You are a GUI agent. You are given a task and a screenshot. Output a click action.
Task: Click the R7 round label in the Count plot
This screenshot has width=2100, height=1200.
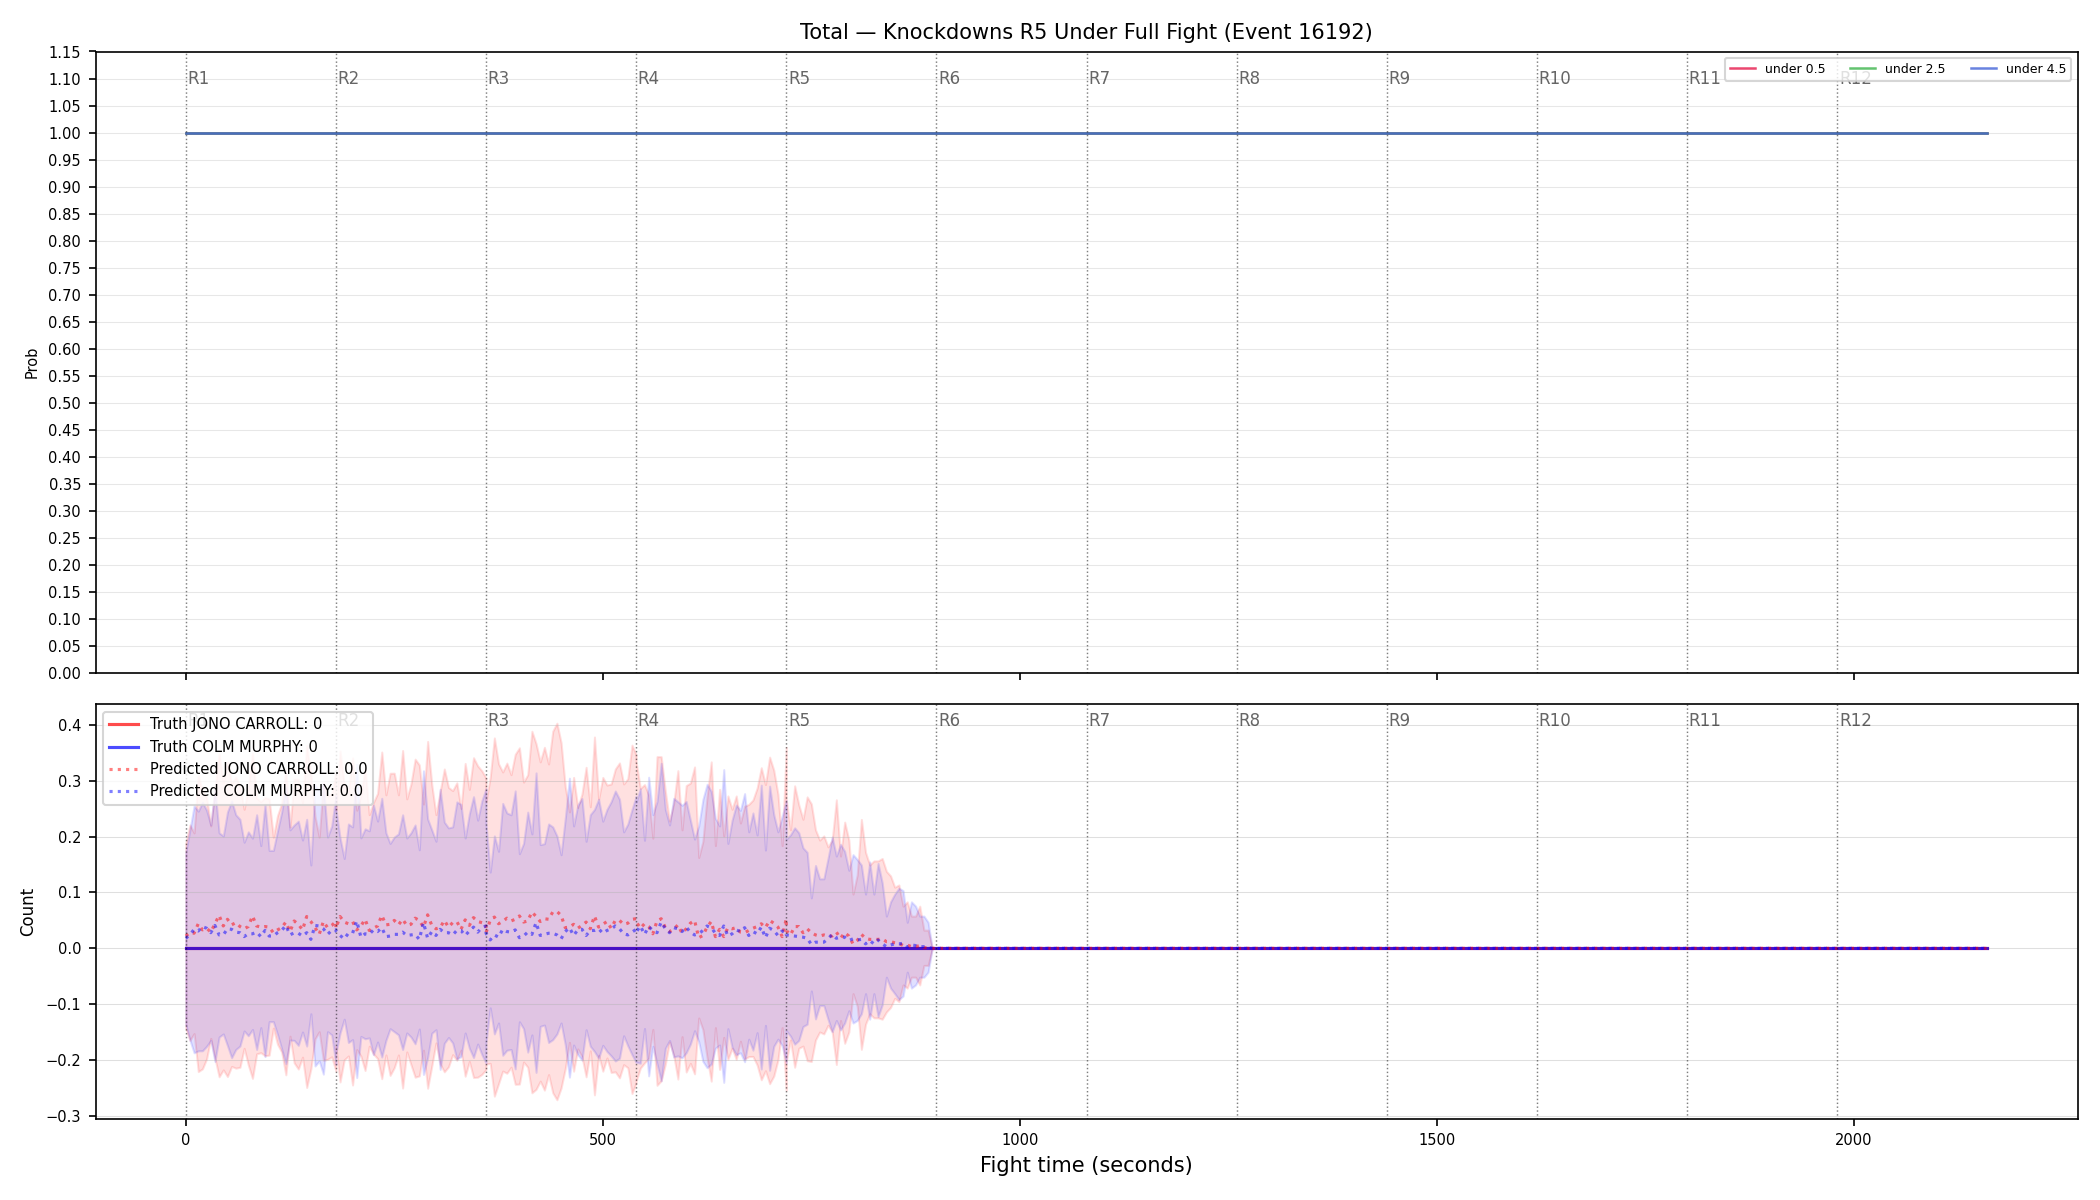(1099, 720)
